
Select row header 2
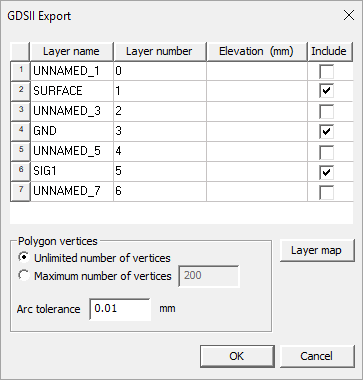click(20, 91)
